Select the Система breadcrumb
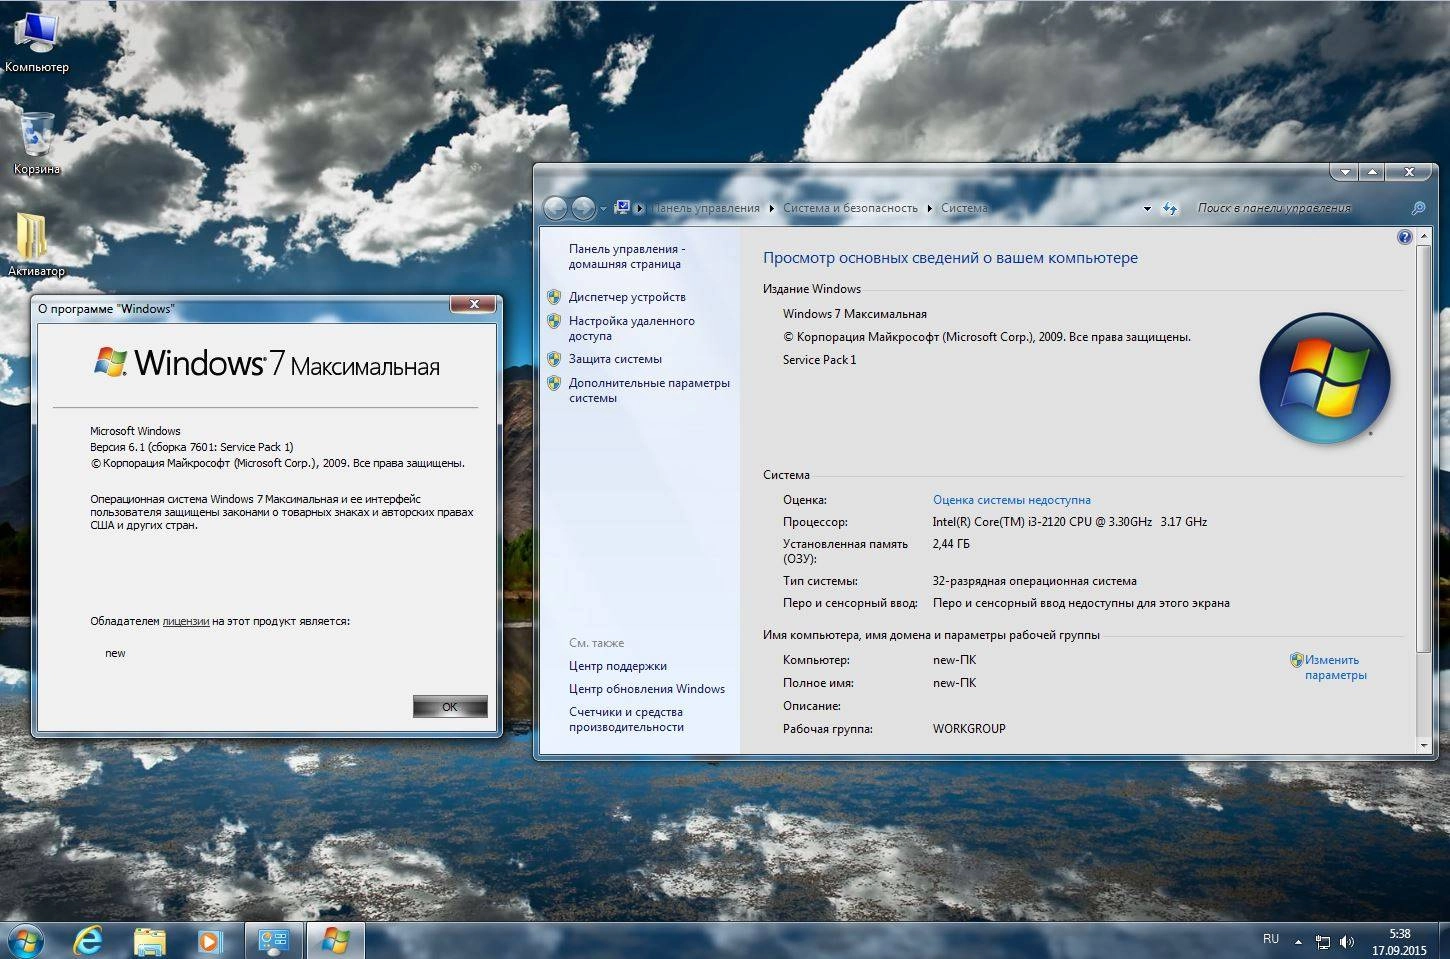 pos(964,208)
